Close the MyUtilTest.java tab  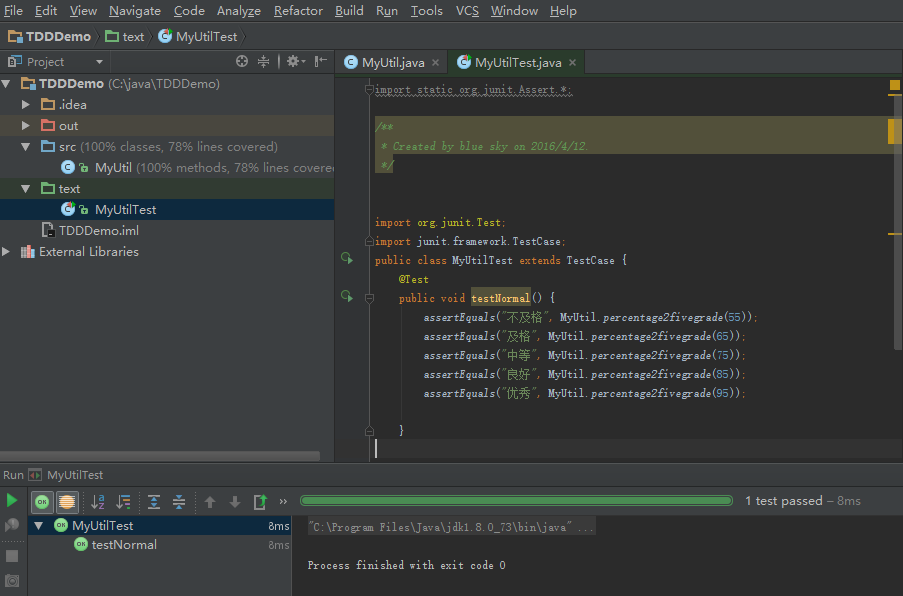click(572, 62)
